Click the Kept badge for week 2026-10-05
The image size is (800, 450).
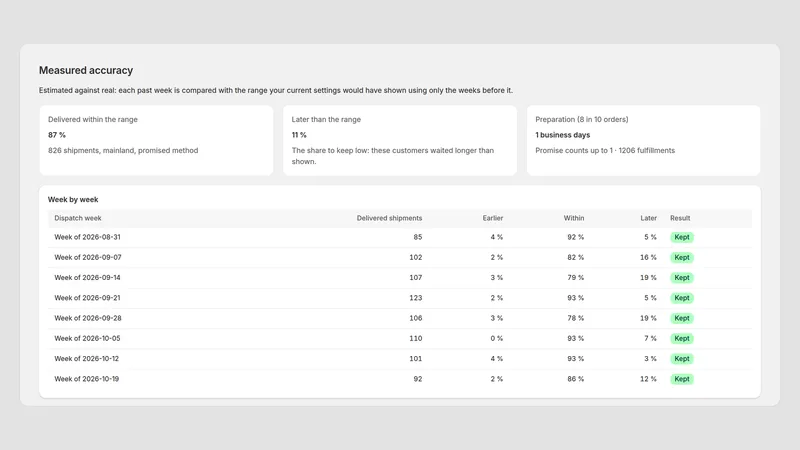pos(682,339)
